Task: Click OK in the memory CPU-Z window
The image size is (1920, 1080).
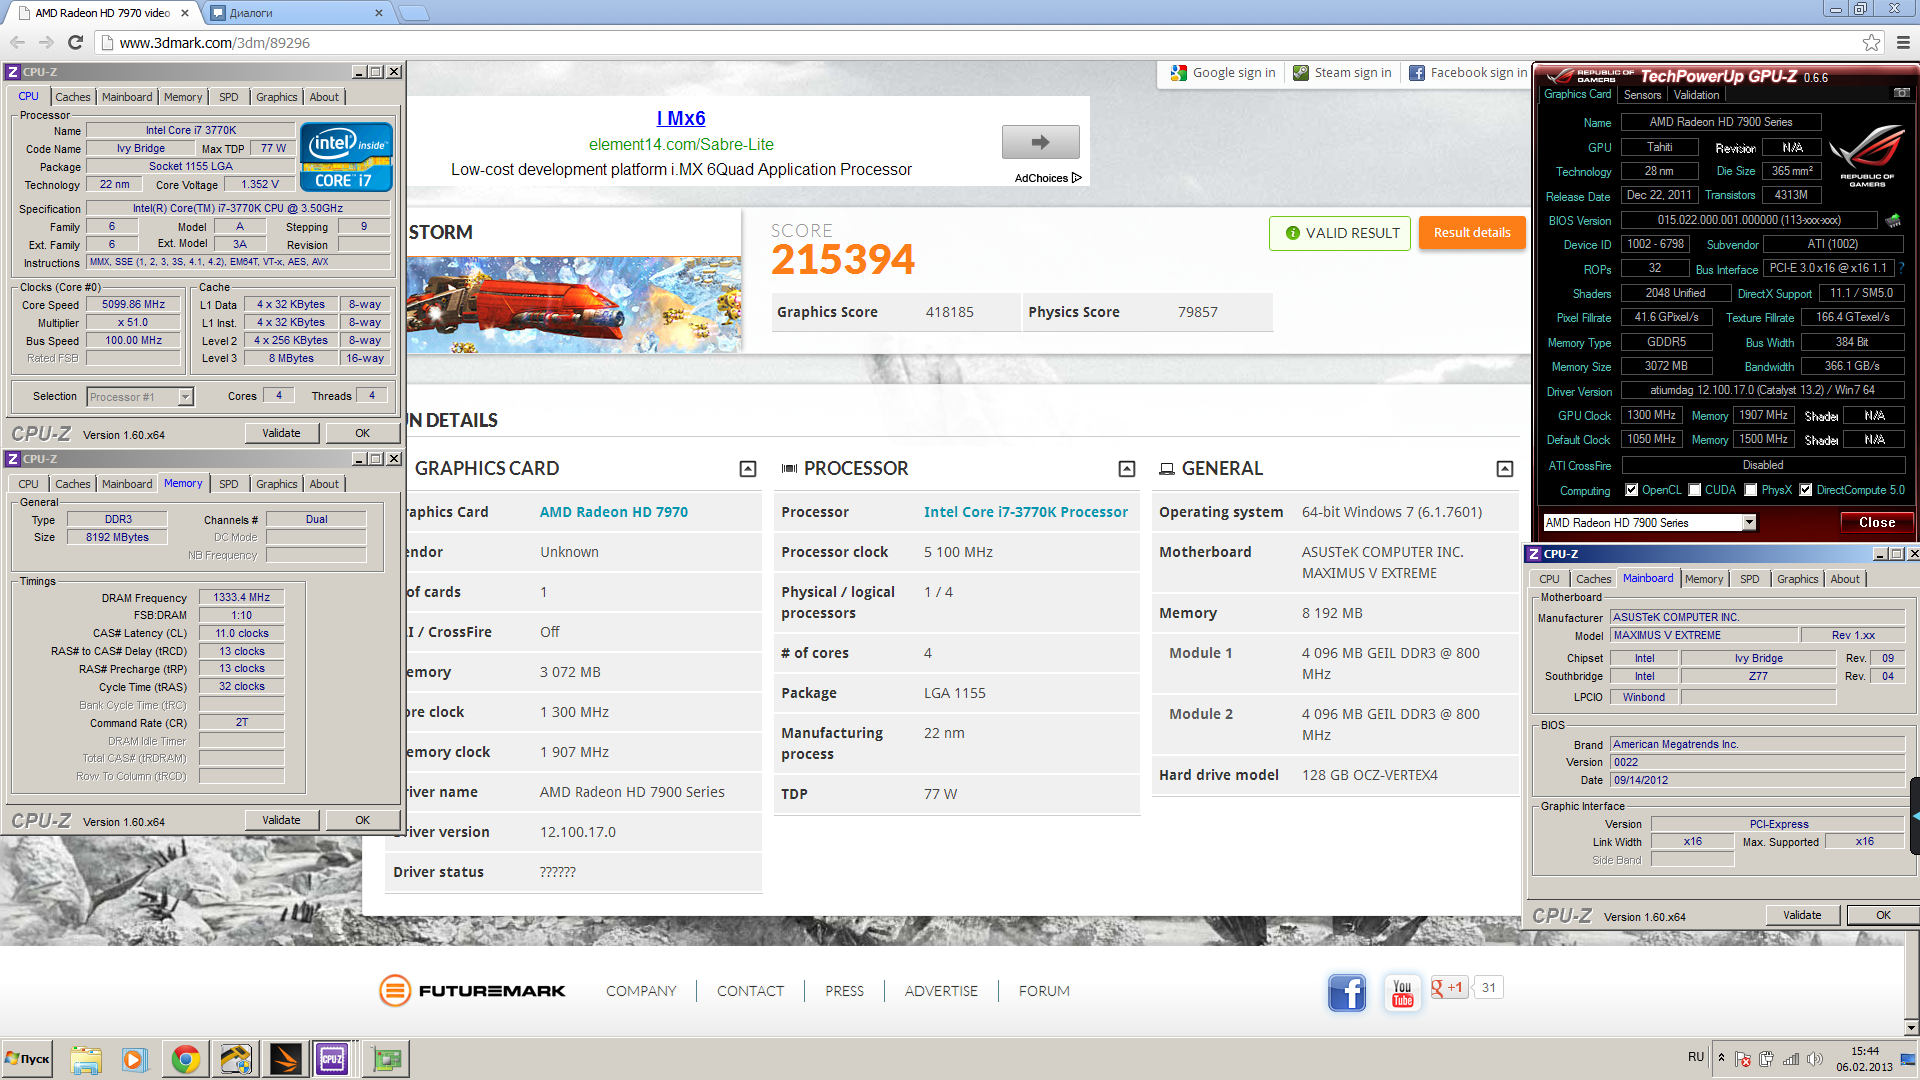Action: coord(362,820)
